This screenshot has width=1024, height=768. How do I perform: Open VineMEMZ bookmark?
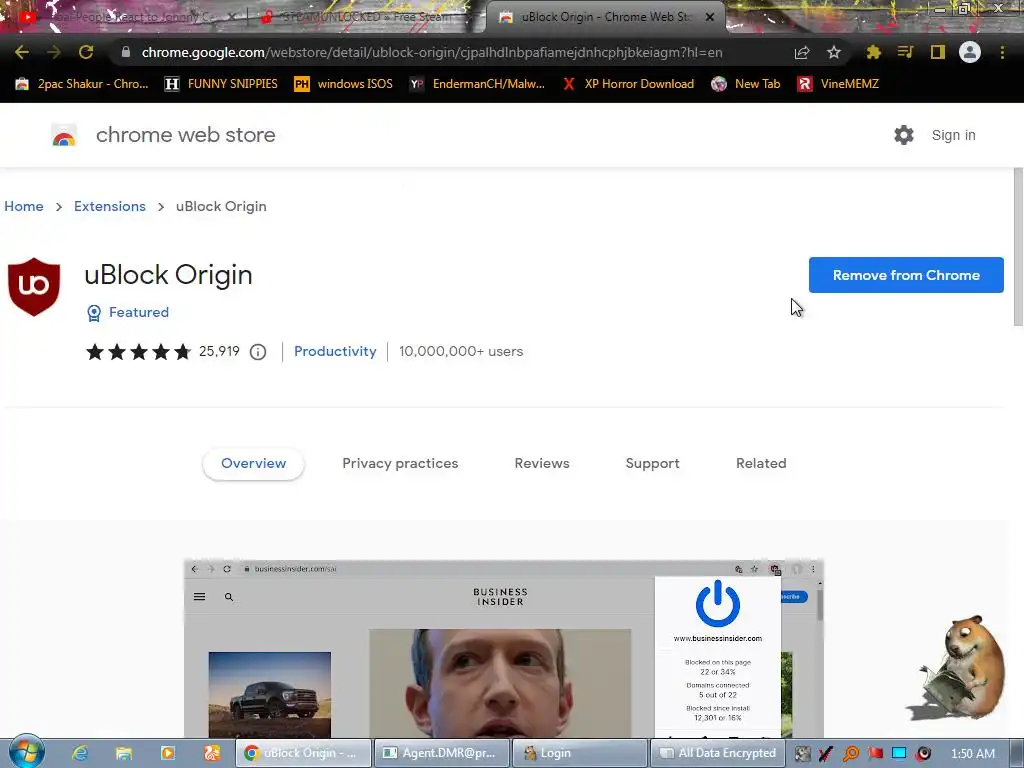[x=838, y=84]
